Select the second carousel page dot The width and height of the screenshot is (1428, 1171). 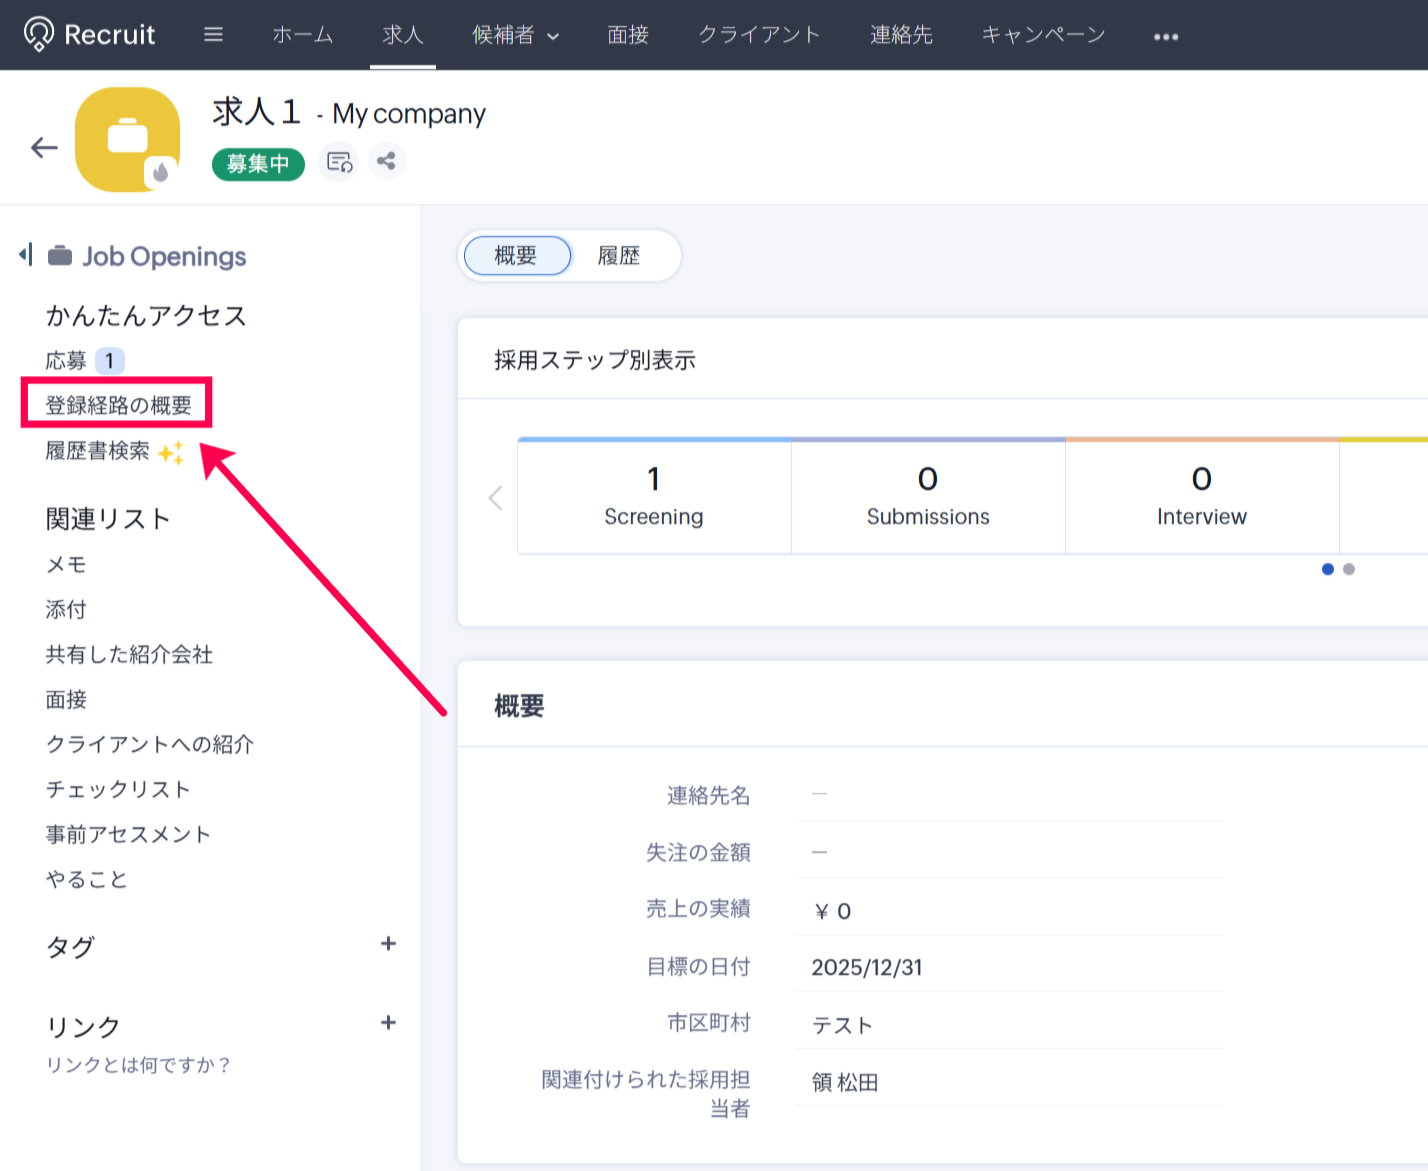(1349, 569)
